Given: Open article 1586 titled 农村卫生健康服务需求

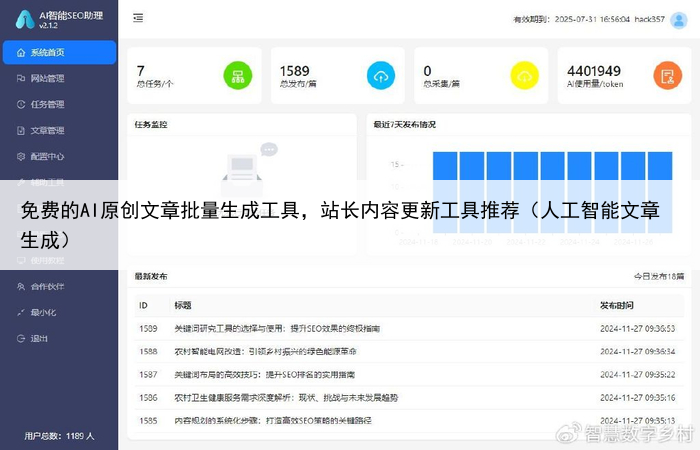Looking at the screenshot, I should (285, 397).
